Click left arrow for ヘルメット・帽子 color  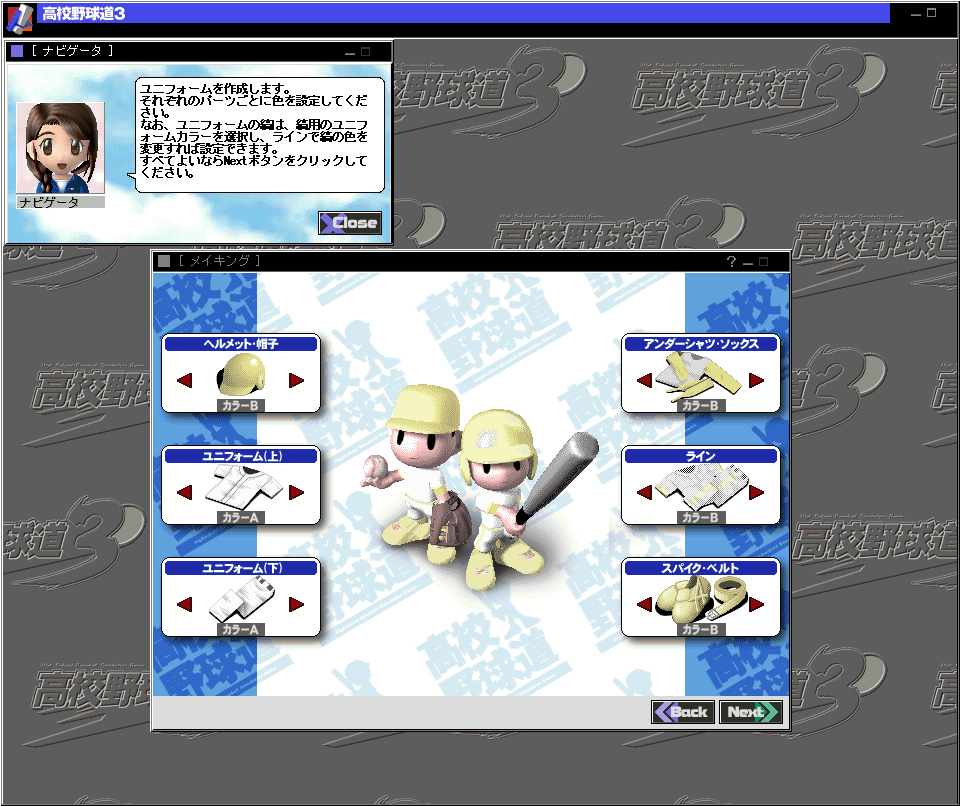click(184, 380)
